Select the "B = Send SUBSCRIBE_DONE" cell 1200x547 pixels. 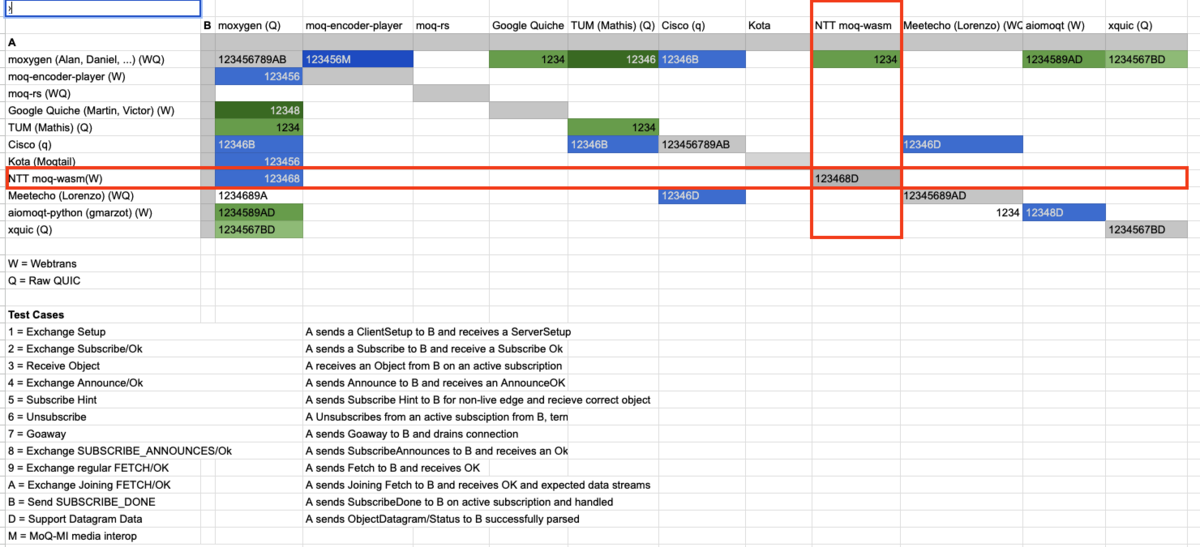tap(102, 502)
